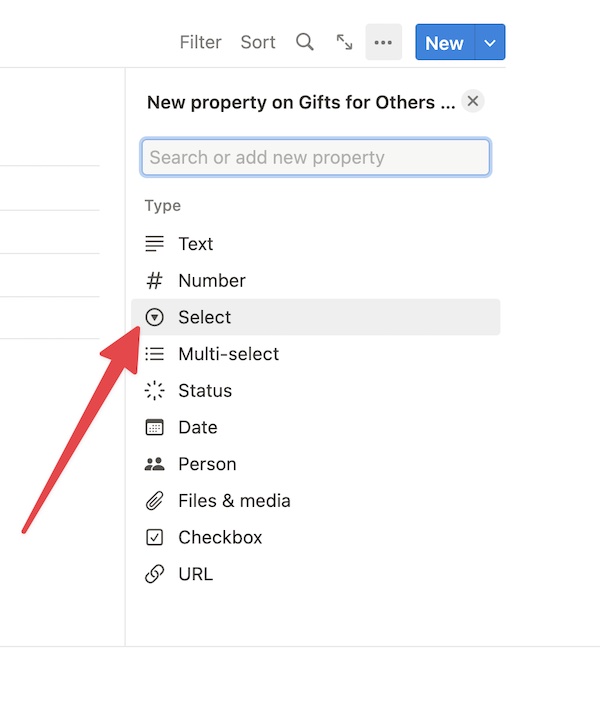Click the Files & media paperclip icon
Image resolution: width=600 pixels, height=714 pixels.
point(154,501)
